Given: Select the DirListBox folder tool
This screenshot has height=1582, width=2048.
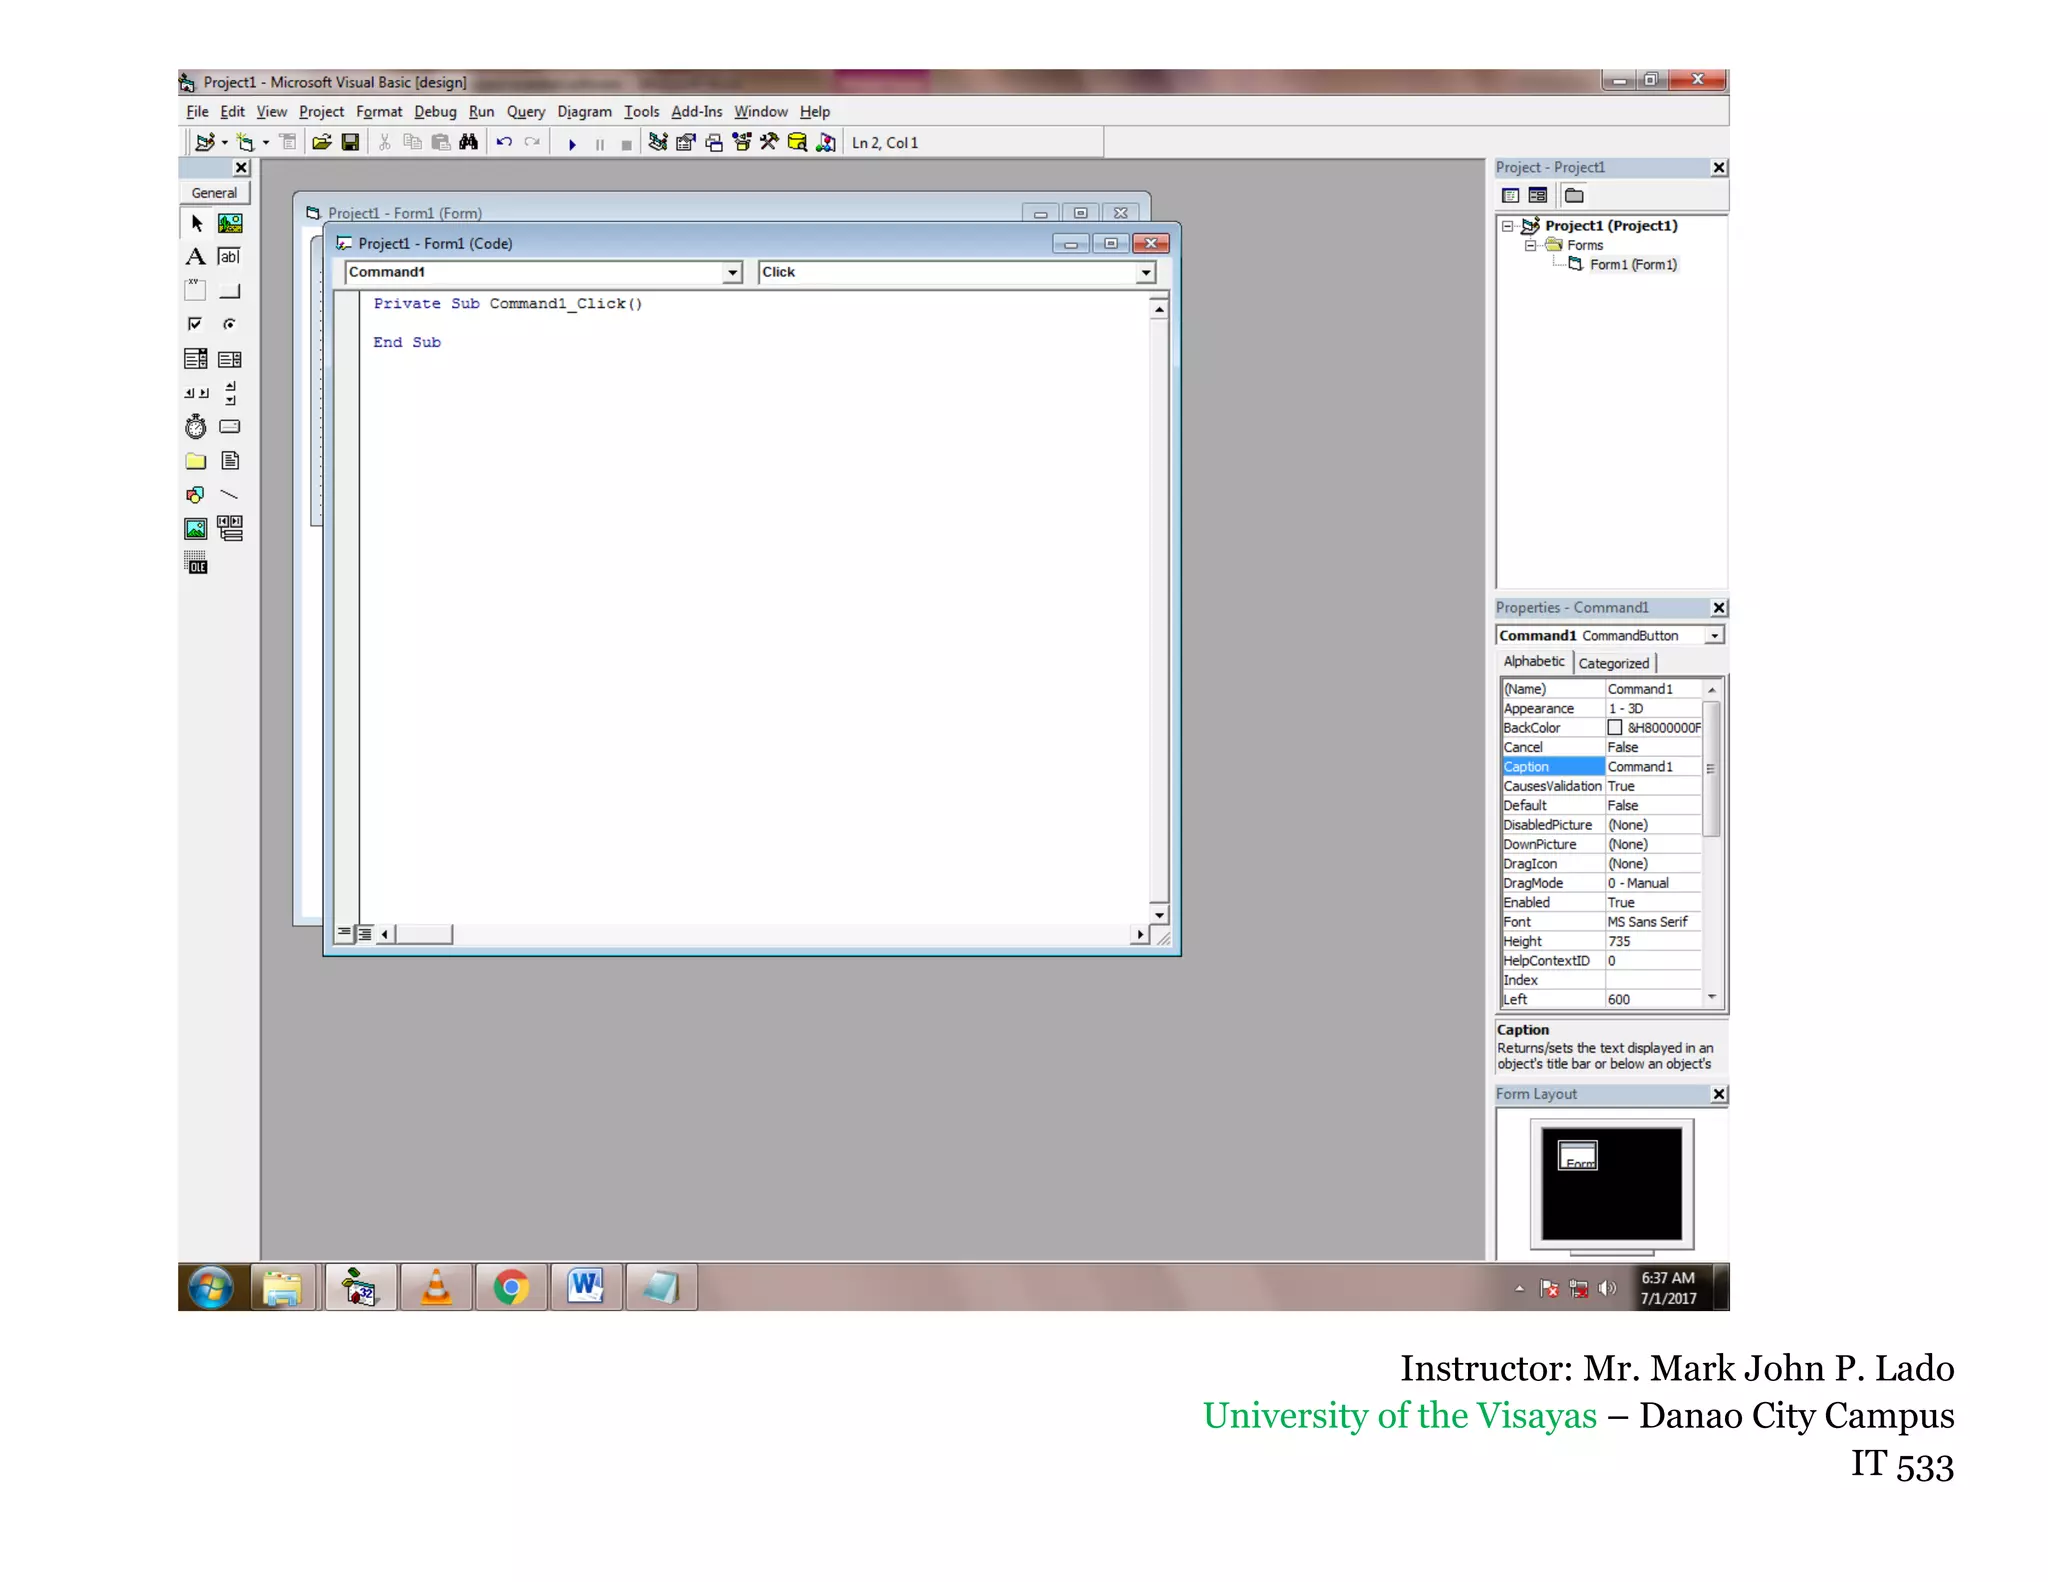Looking at the screenshot, I should coord(196,461).
